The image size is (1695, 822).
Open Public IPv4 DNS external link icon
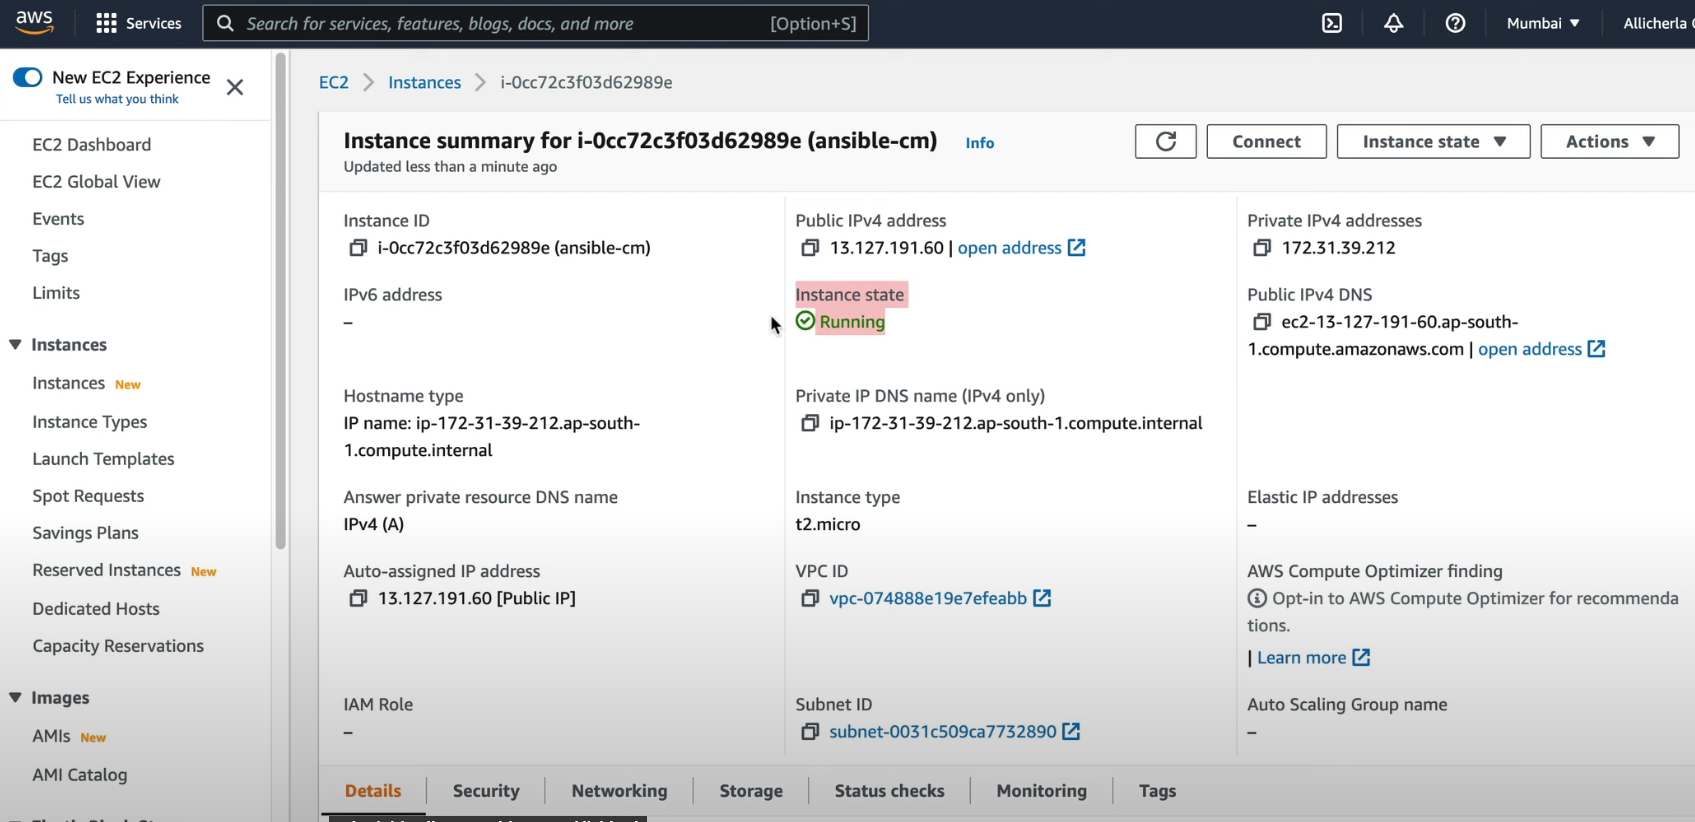click(x=1597, y=349)
